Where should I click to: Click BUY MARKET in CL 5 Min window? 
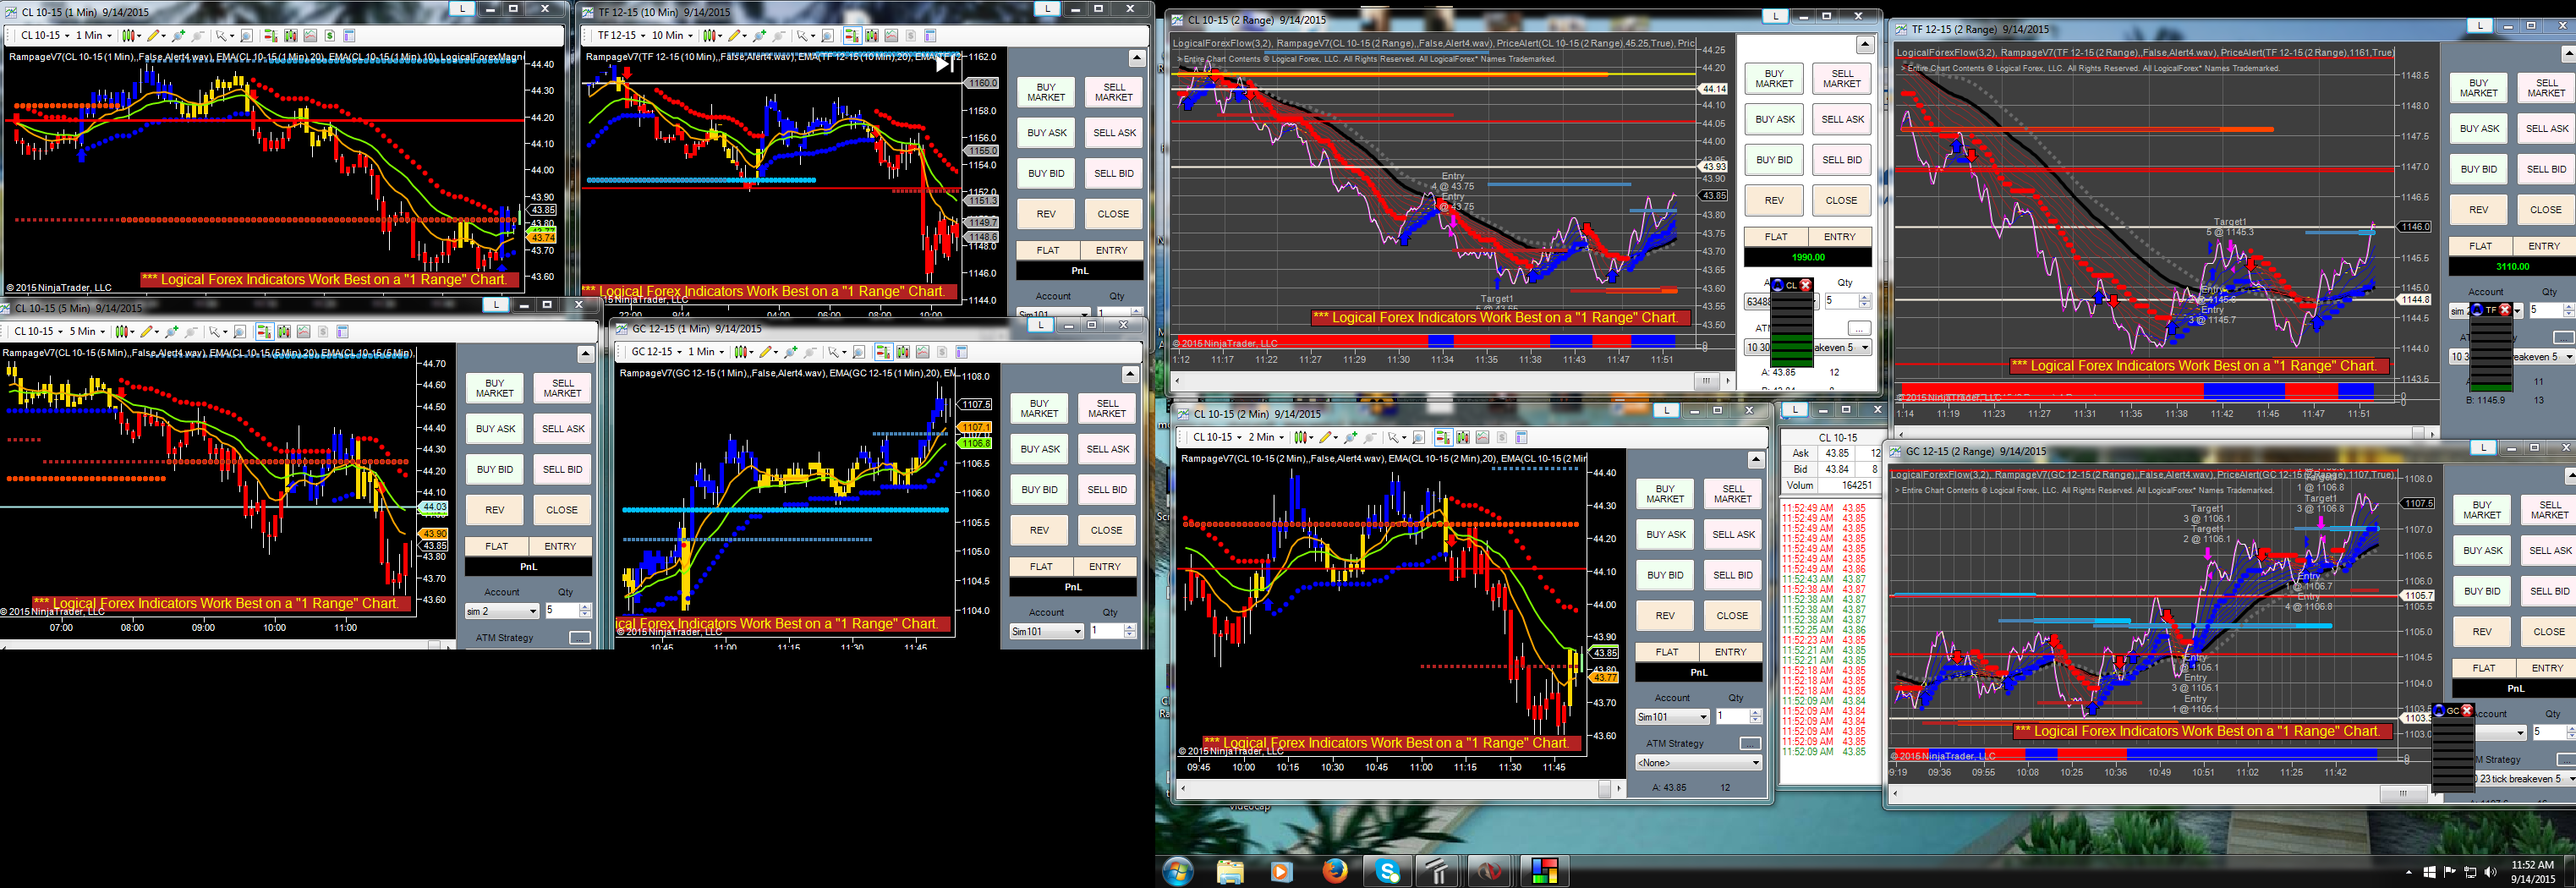tap(495, 388)
